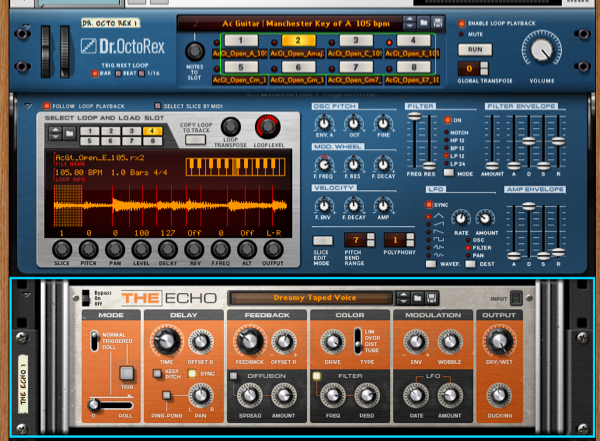Click the Slice Edit Mode button
600x441 pixels.
click(322, 240)
